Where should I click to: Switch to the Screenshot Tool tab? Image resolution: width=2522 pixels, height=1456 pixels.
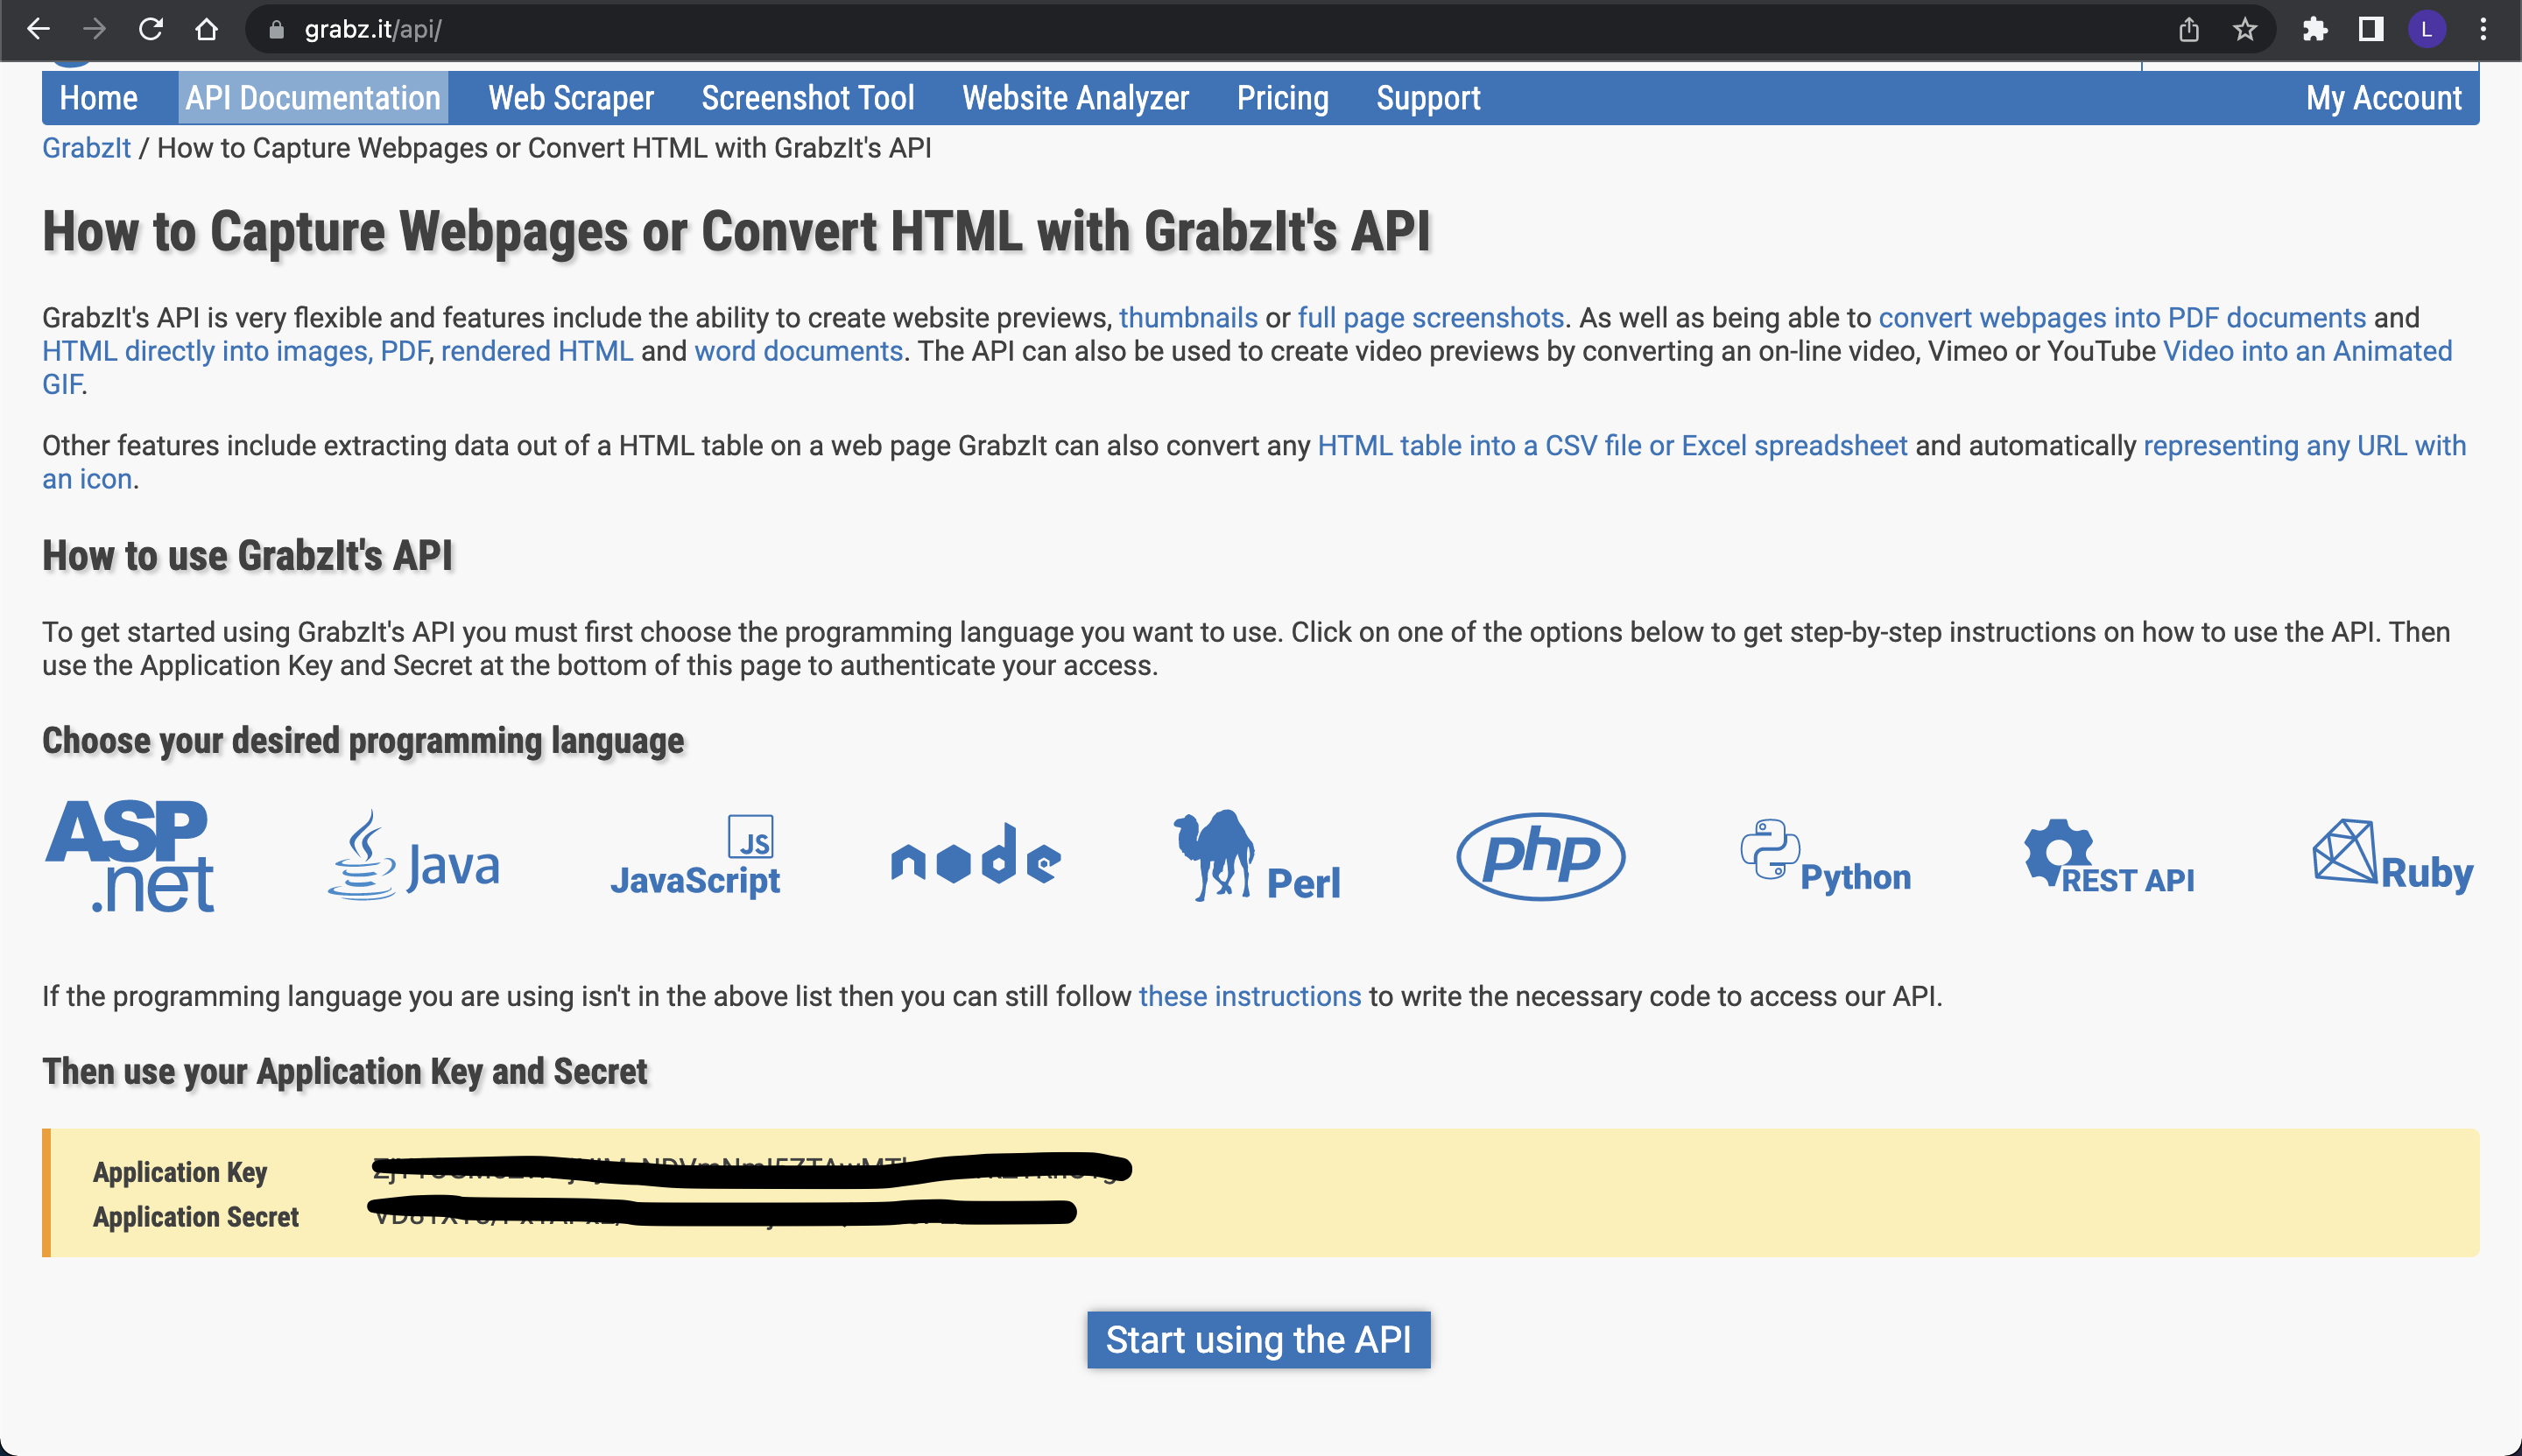pos(808,97)
